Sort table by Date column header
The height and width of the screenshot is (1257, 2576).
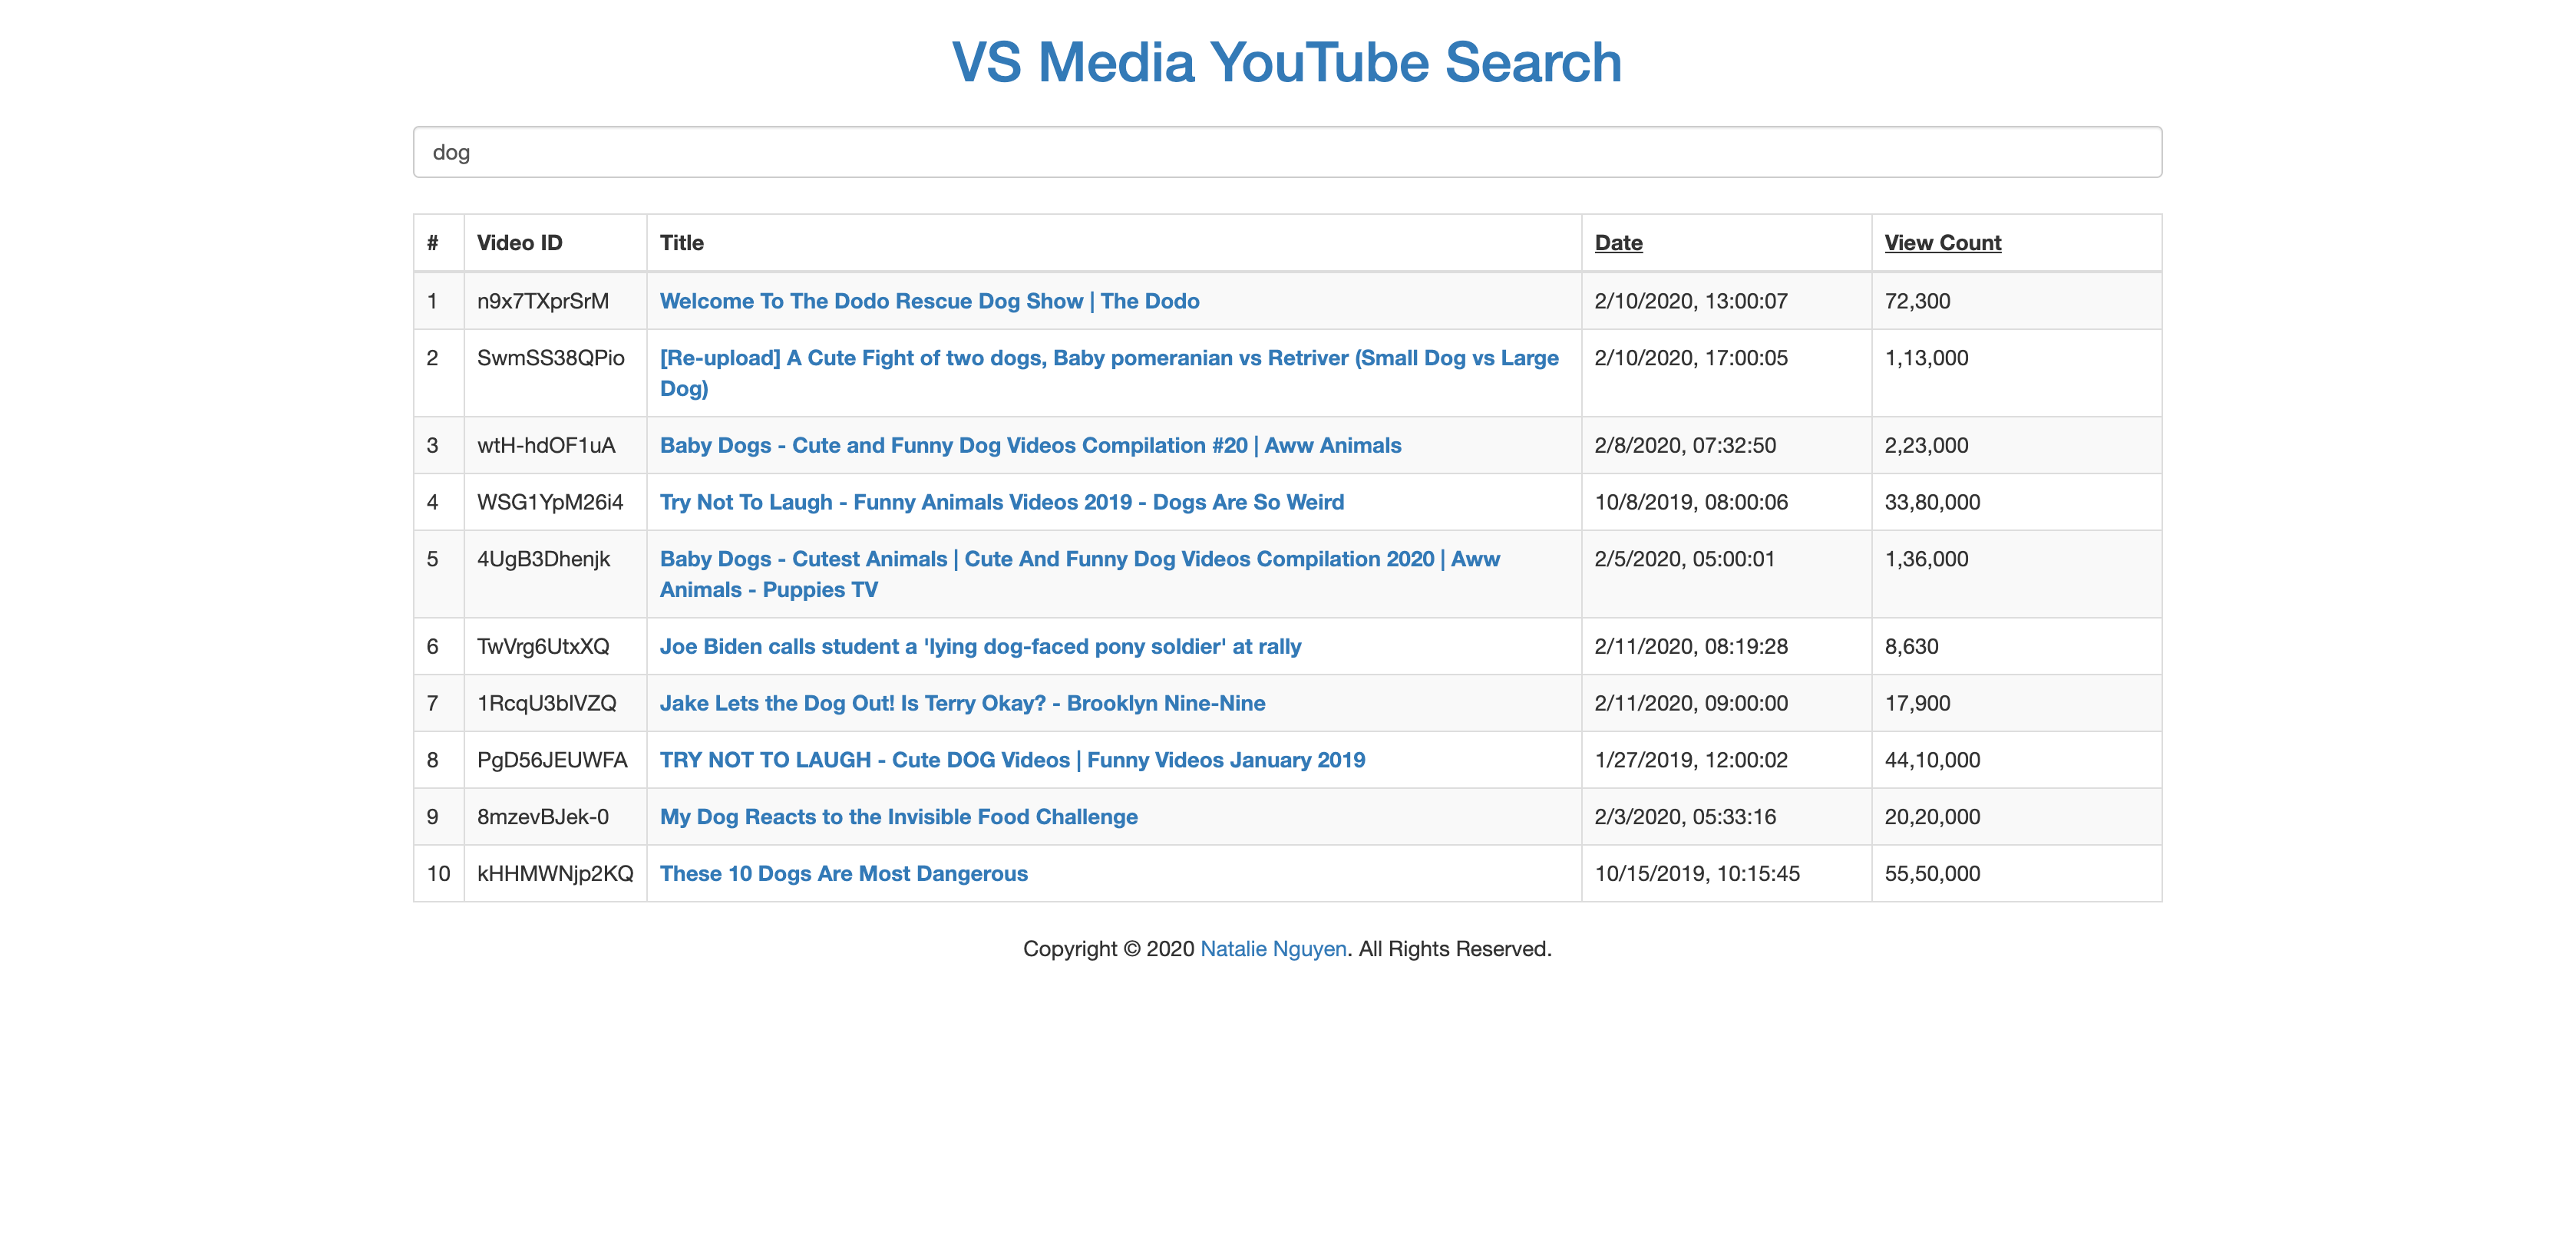click(x=1618, y=243)
